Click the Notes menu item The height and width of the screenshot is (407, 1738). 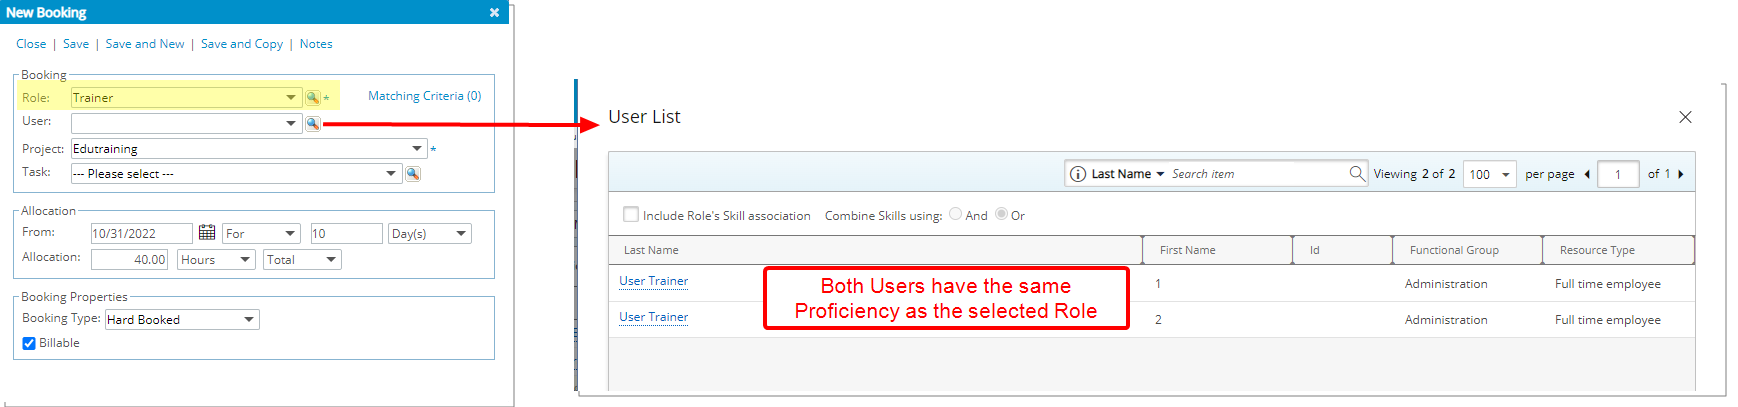coord(316,44)
